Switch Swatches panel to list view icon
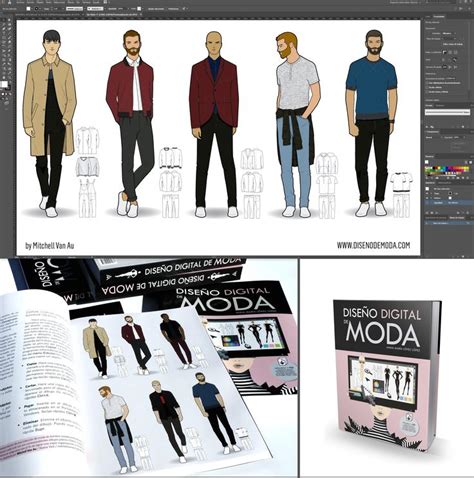The height and width of the screenshot is (478, 474). [x=466, y=162]
